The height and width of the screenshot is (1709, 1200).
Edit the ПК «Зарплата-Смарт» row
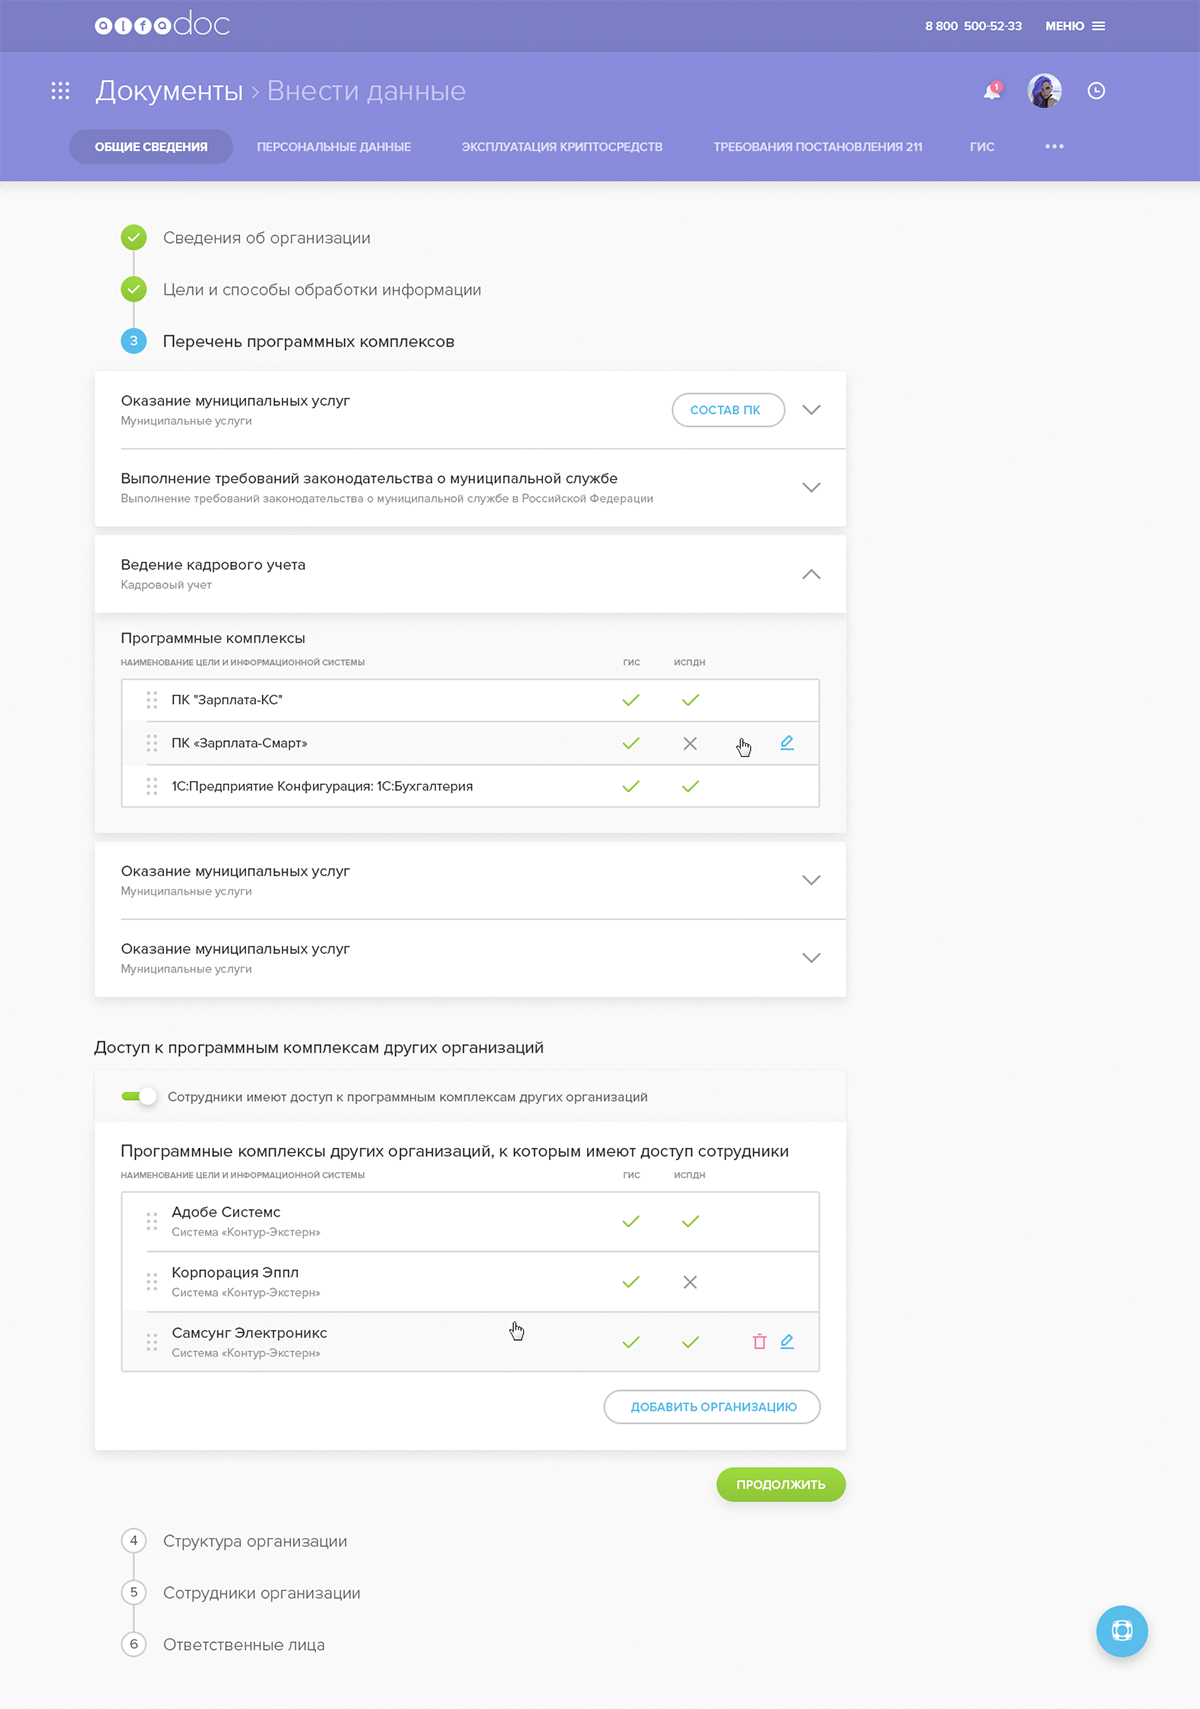[x=787, y=743]
